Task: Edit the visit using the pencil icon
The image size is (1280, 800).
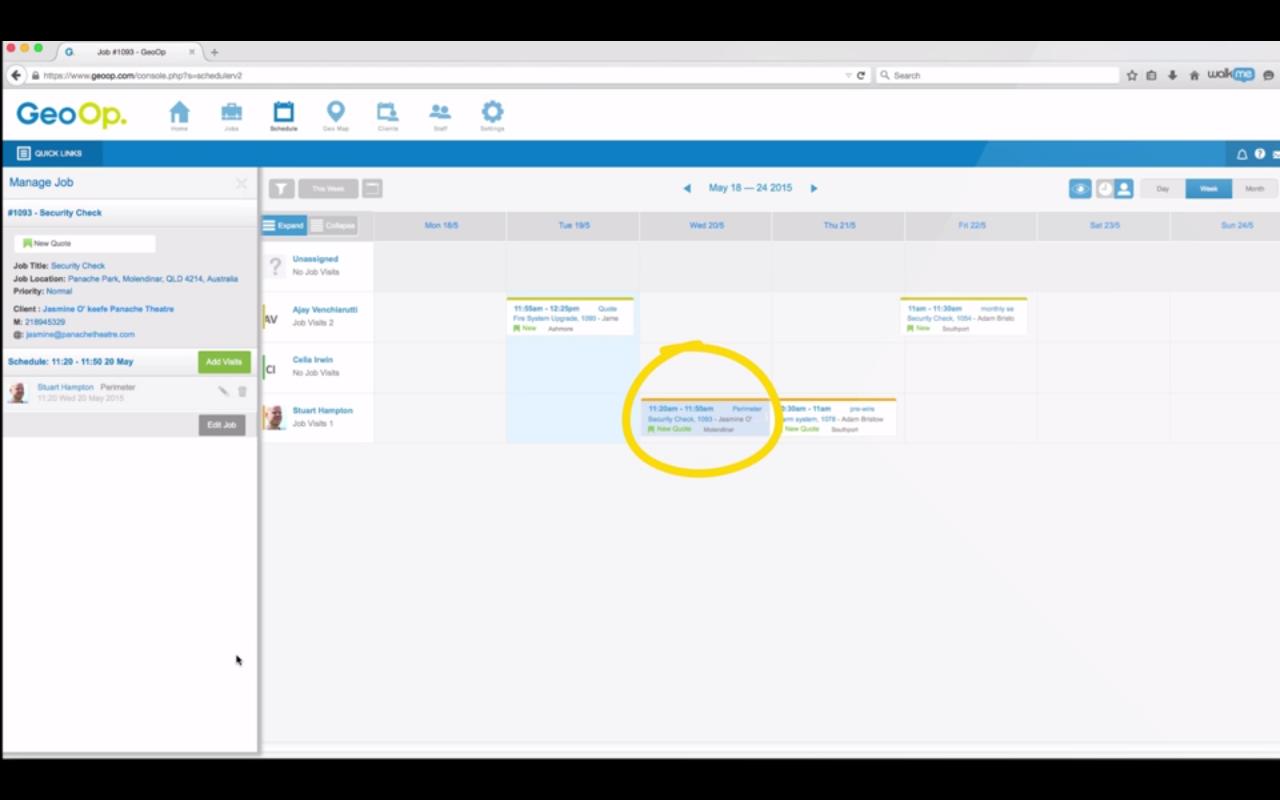Action: 223,392
